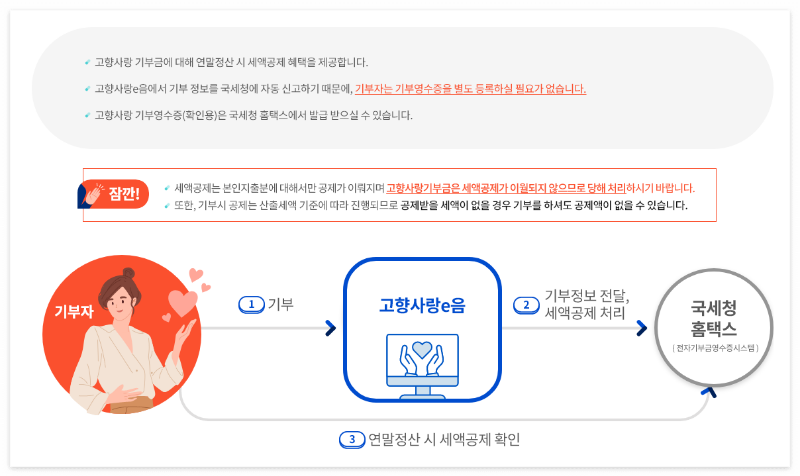The image size is (800, 476).
Task: Click underlined text 기부자는 기부영수증을 별도 등록하실 필요가 없습니다
Action: point(470,89)
